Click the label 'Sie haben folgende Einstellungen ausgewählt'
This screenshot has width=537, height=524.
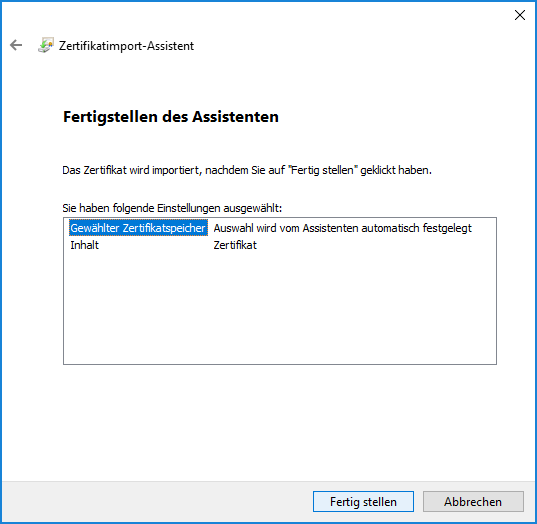[x=172, y=208]
